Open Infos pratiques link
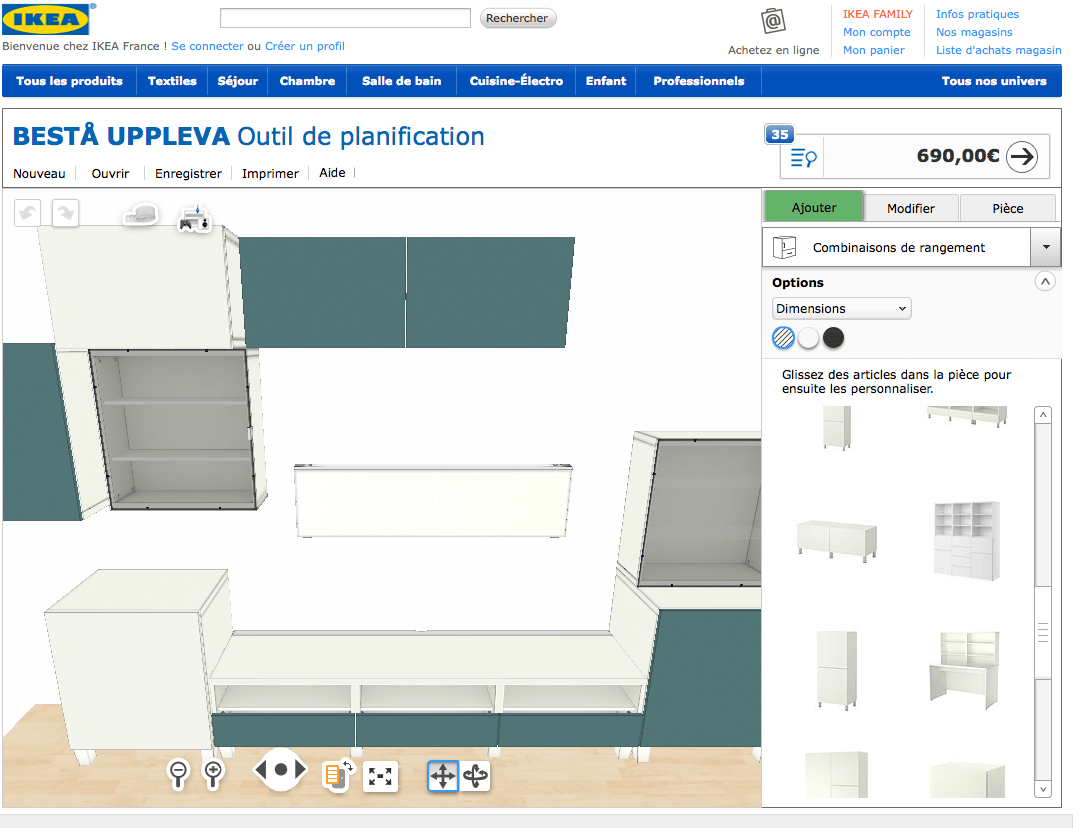Image resolution: width=1081 pixels, height=828 pixels. click(978, 14)
